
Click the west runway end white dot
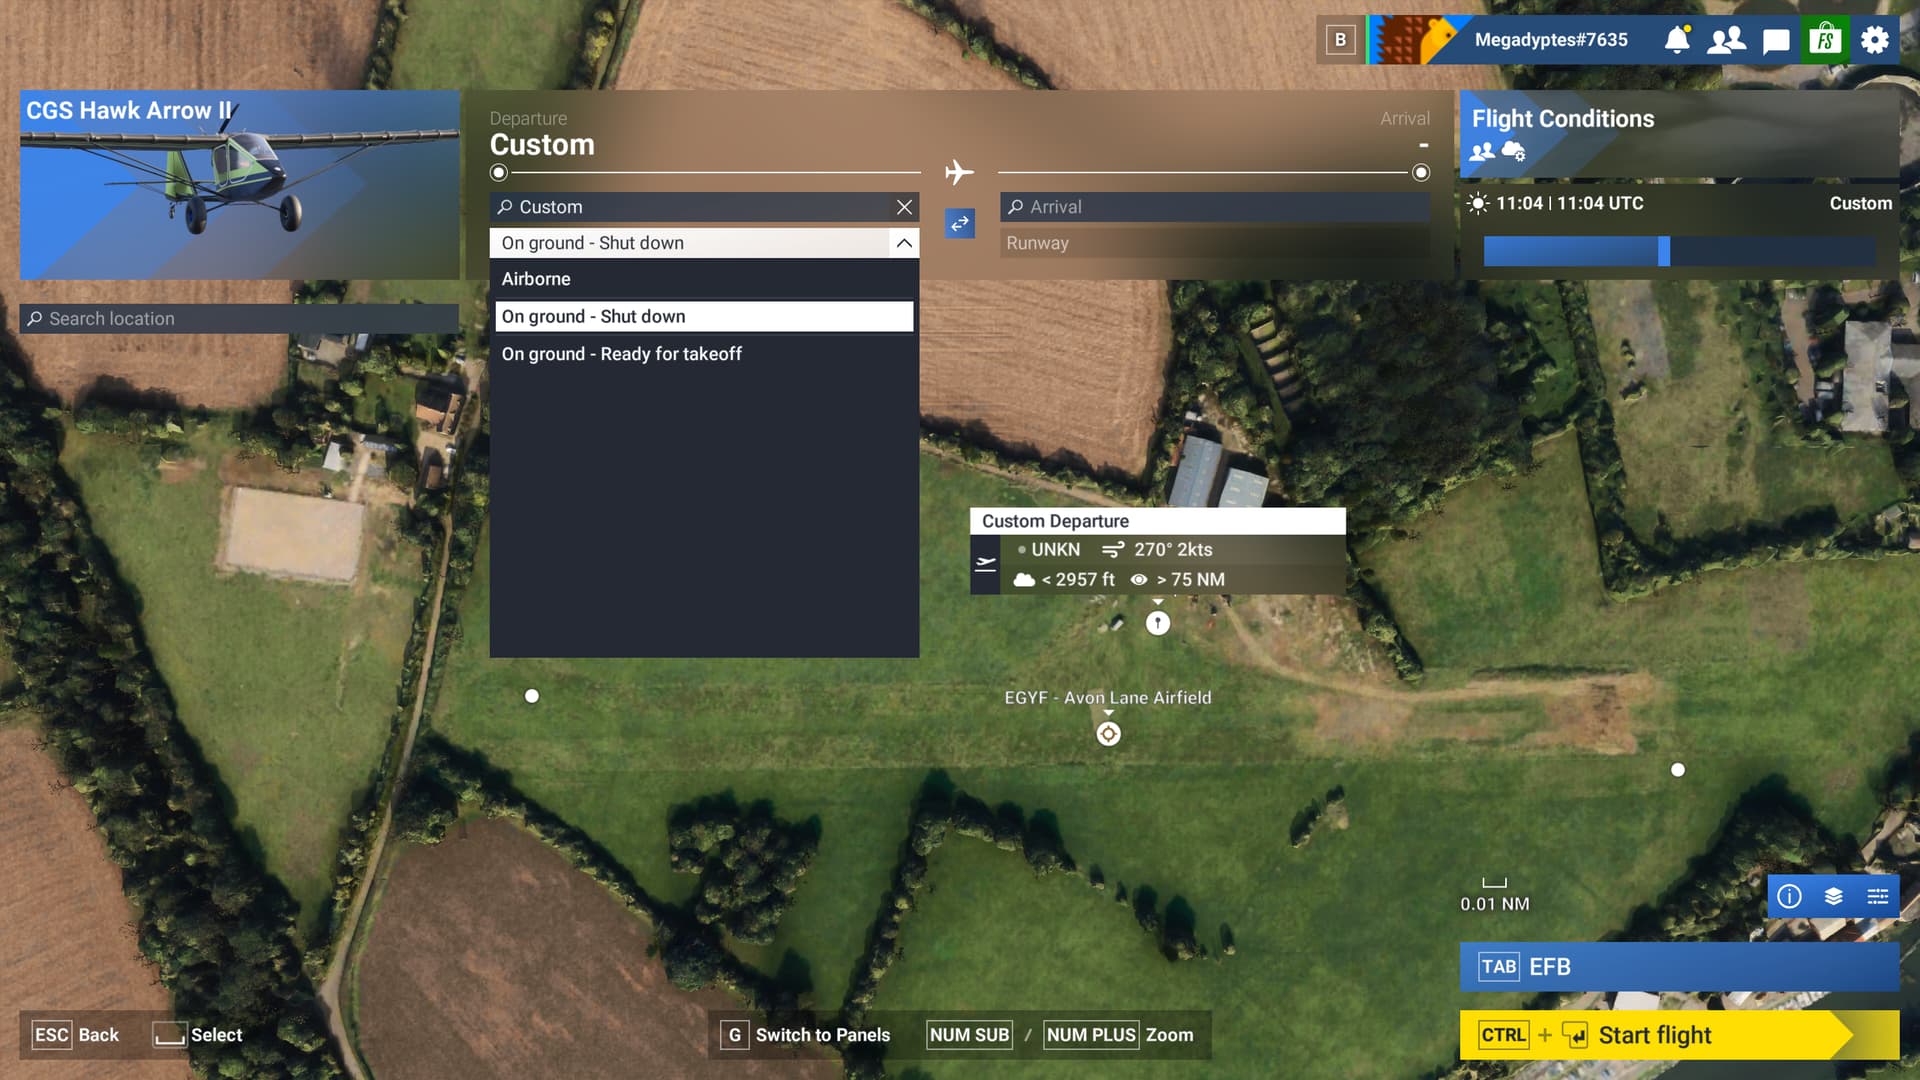point(532,696)
